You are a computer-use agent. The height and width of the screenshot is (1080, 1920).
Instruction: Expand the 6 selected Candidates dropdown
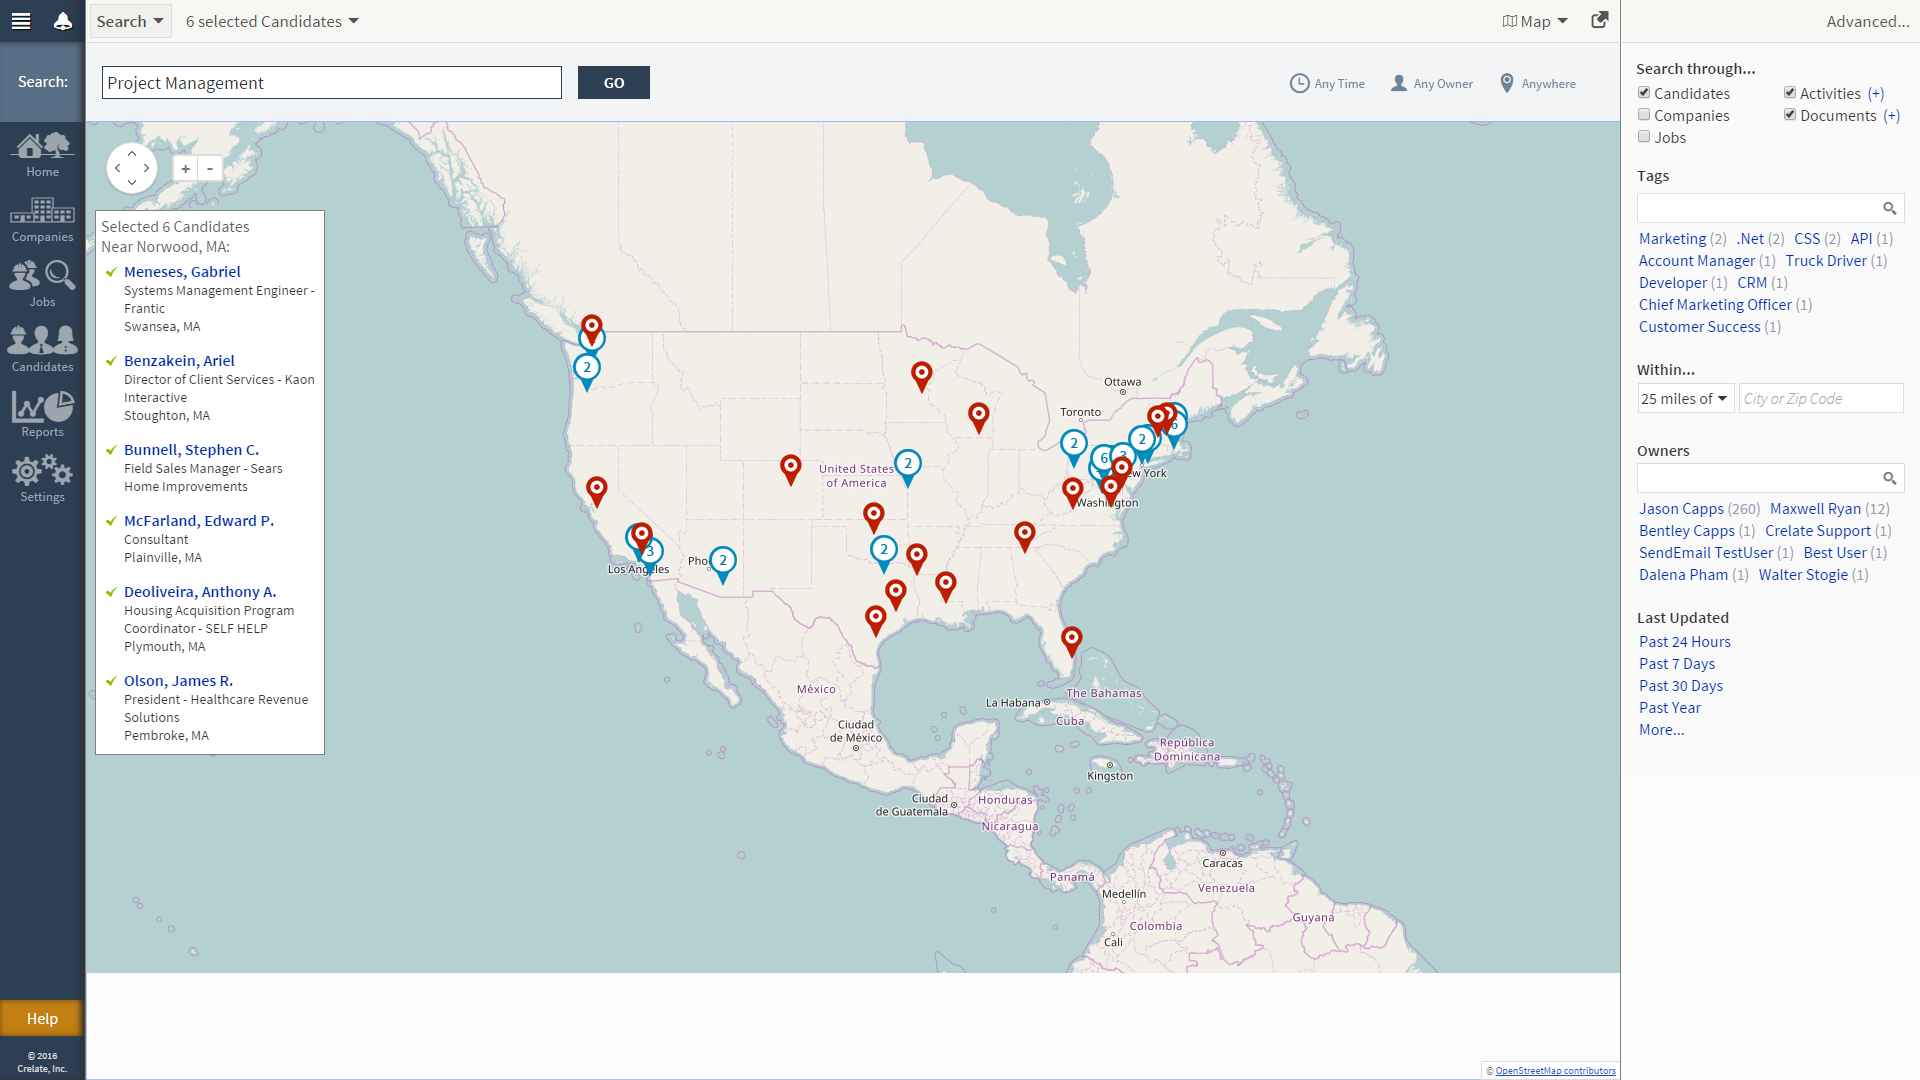(272, 21)
